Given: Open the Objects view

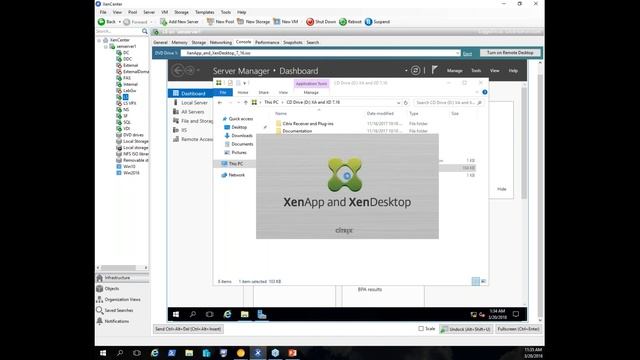Looking at the screenshot, I should (122, 289).
